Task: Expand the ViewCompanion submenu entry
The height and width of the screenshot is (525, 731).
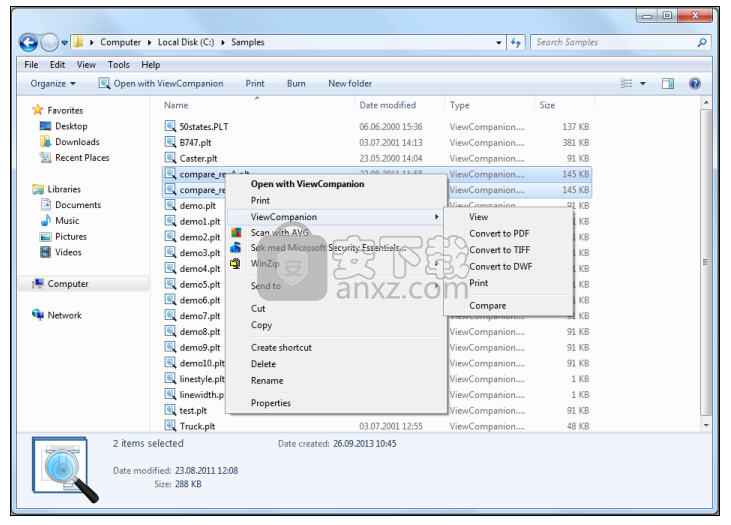Action: (335, 217)
